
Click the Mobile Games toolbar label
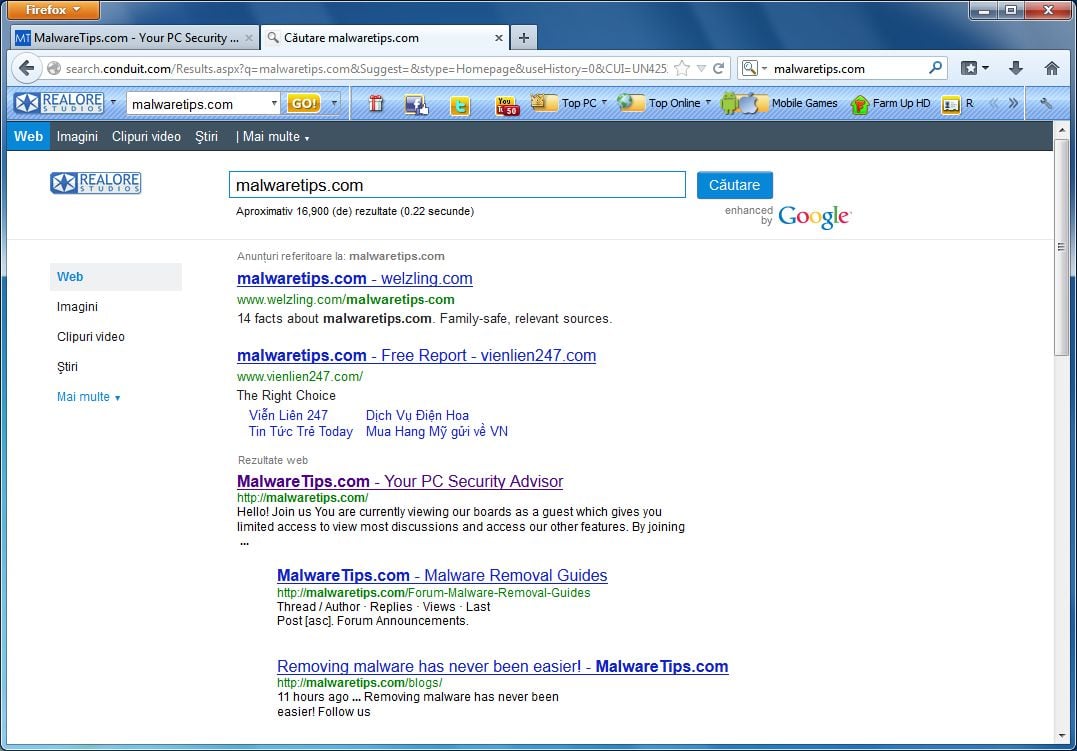[x=804, y=103]
